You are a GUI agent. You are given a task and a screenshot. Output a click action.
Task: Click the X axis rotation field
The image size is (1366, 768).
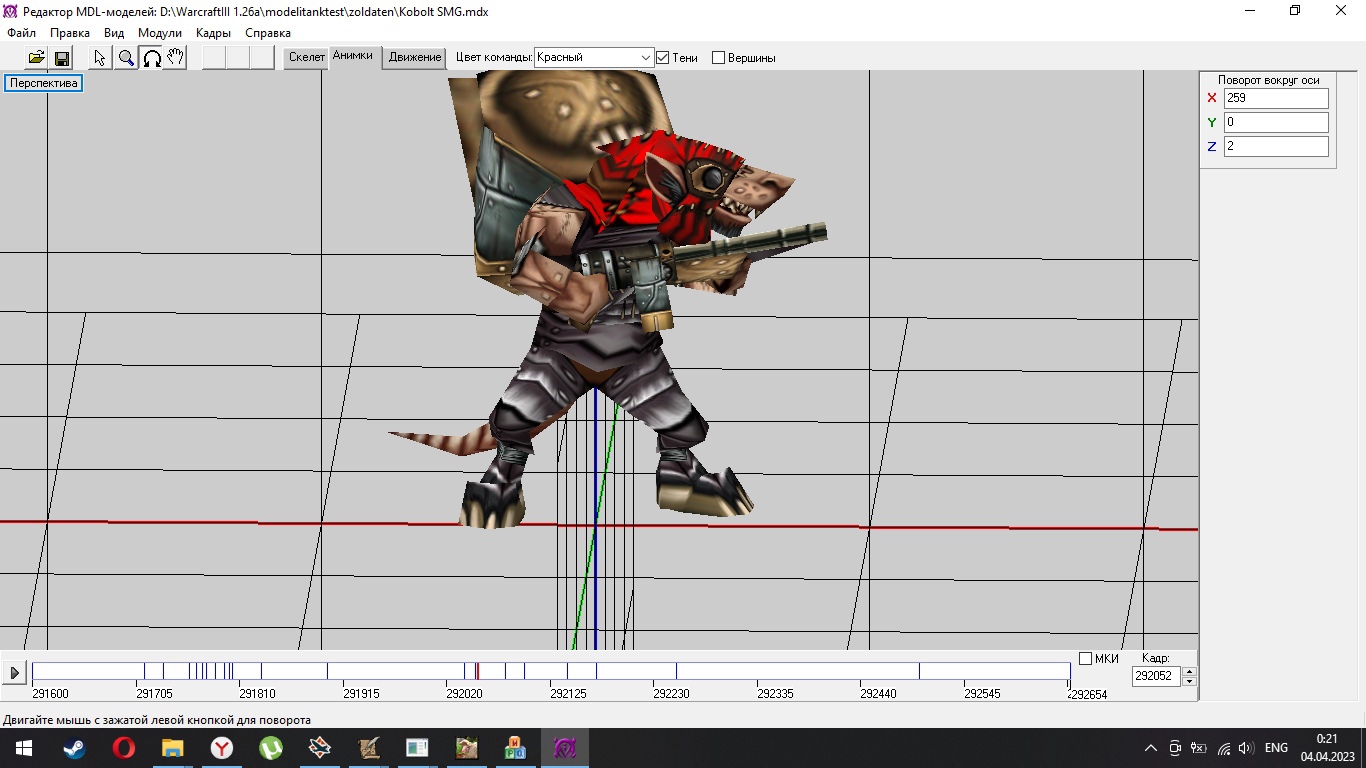coord(1276,98)
